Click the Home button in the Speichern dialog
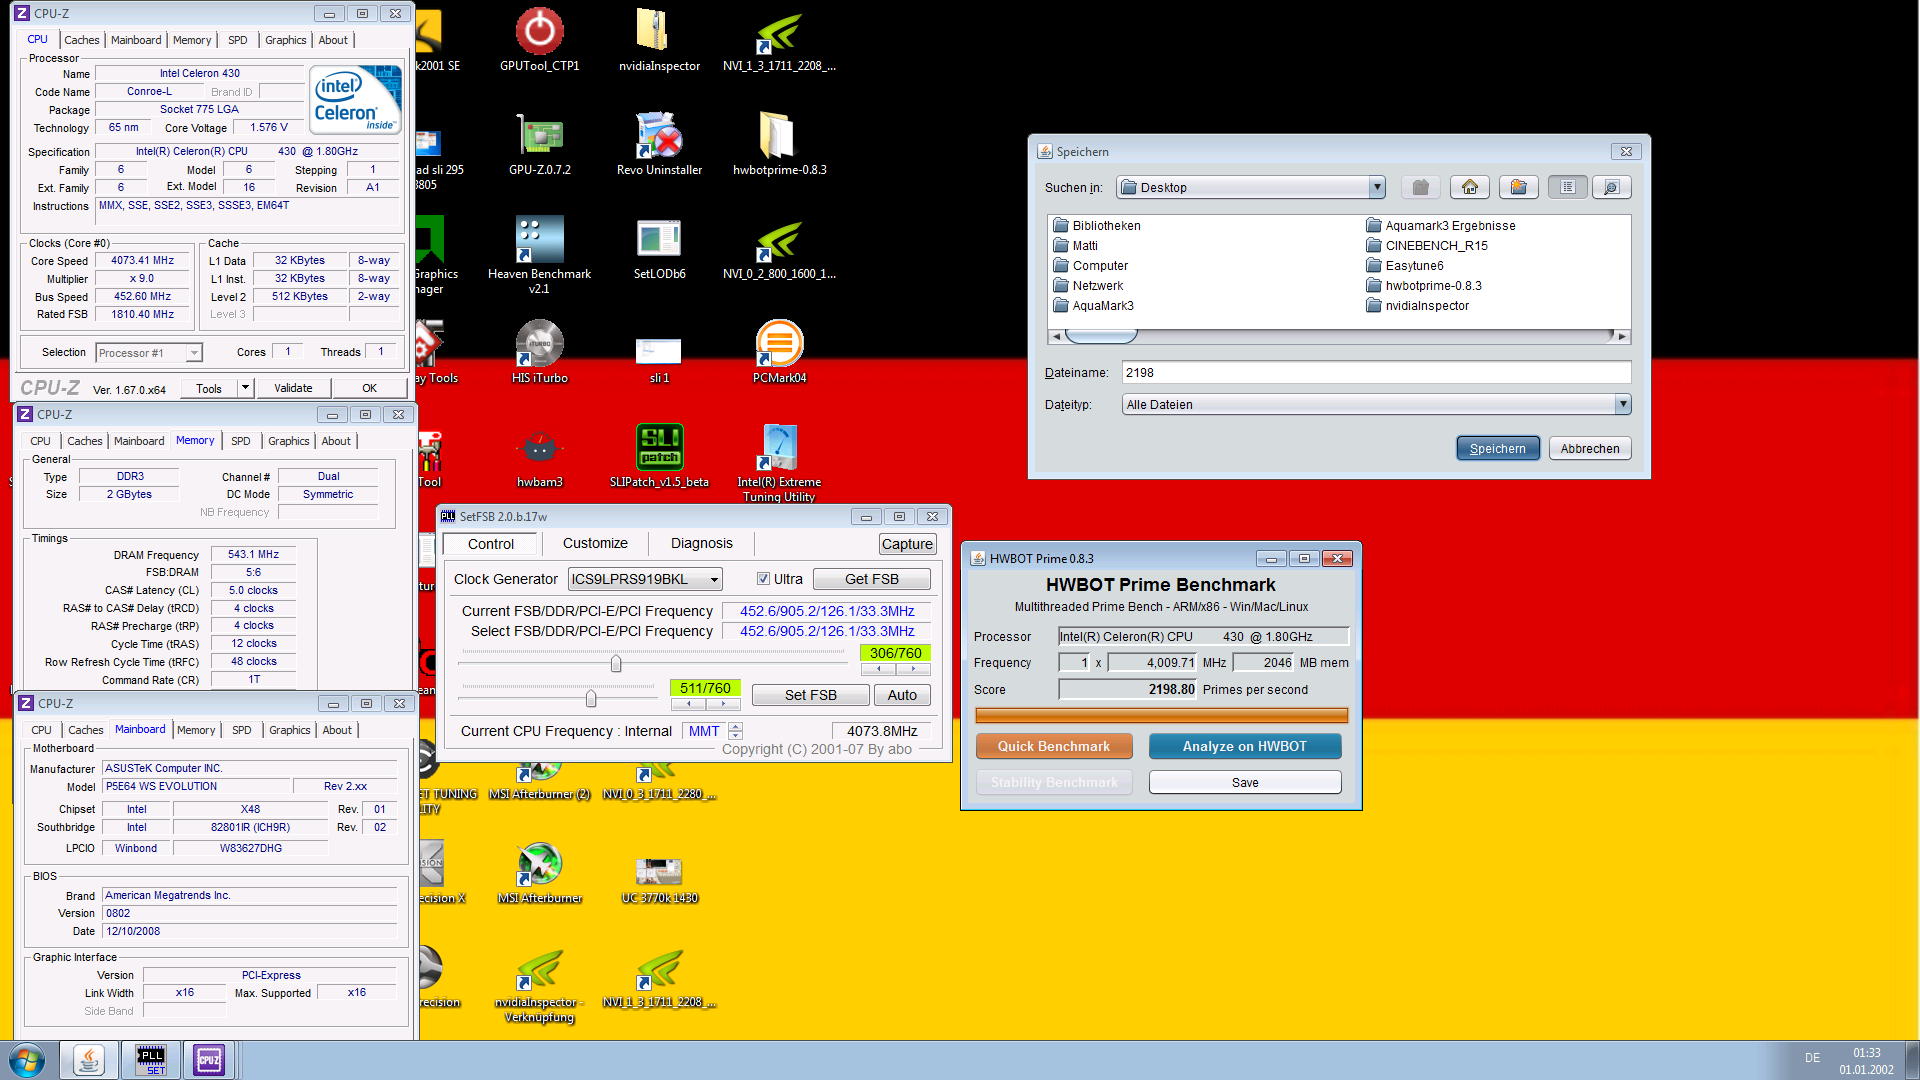 1470,187
